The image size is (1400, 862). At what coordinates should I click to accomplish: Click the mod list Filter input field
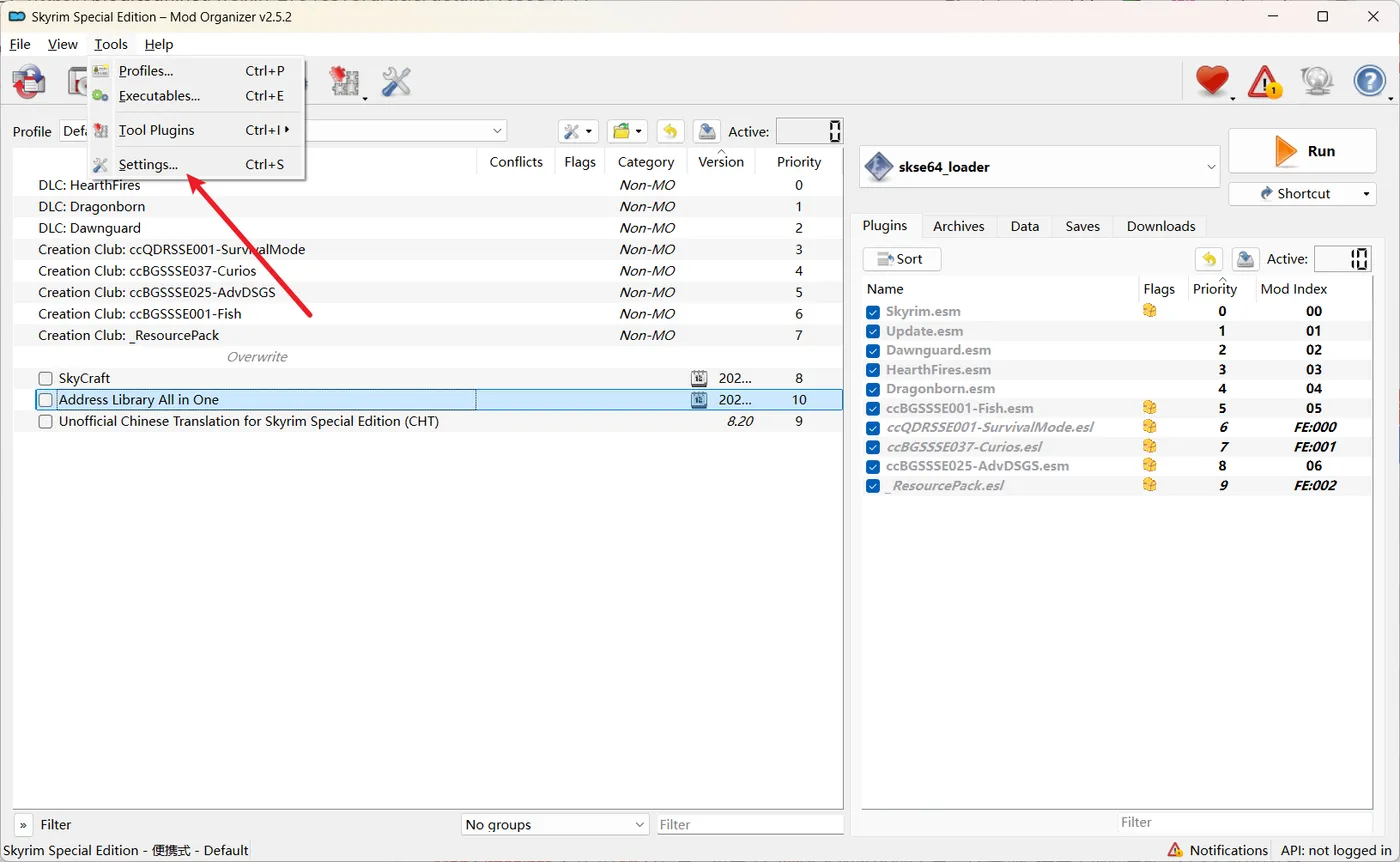(749, 824)
